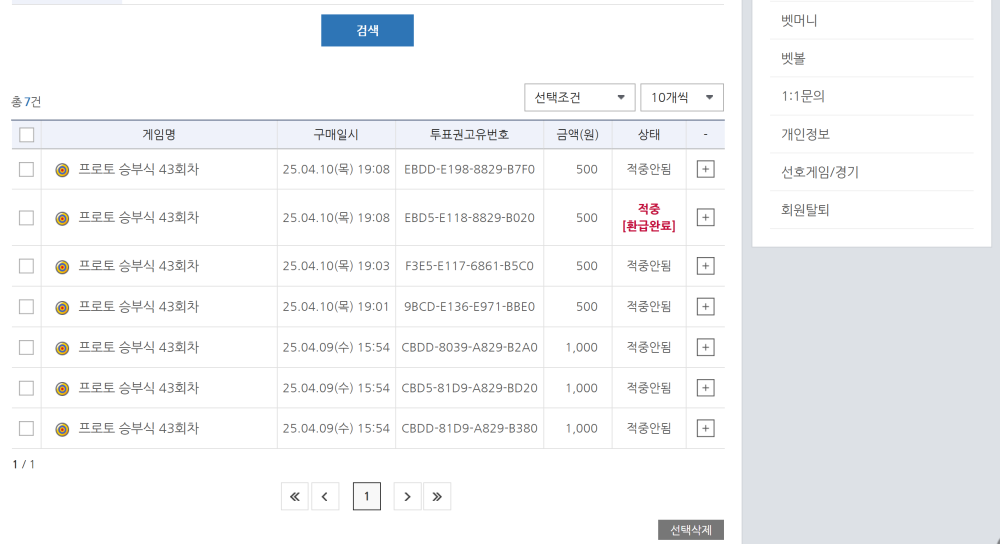
Task: Click plus icon for ticket F3E5-E117-6861-B5C0
Action: pos(705,266)
